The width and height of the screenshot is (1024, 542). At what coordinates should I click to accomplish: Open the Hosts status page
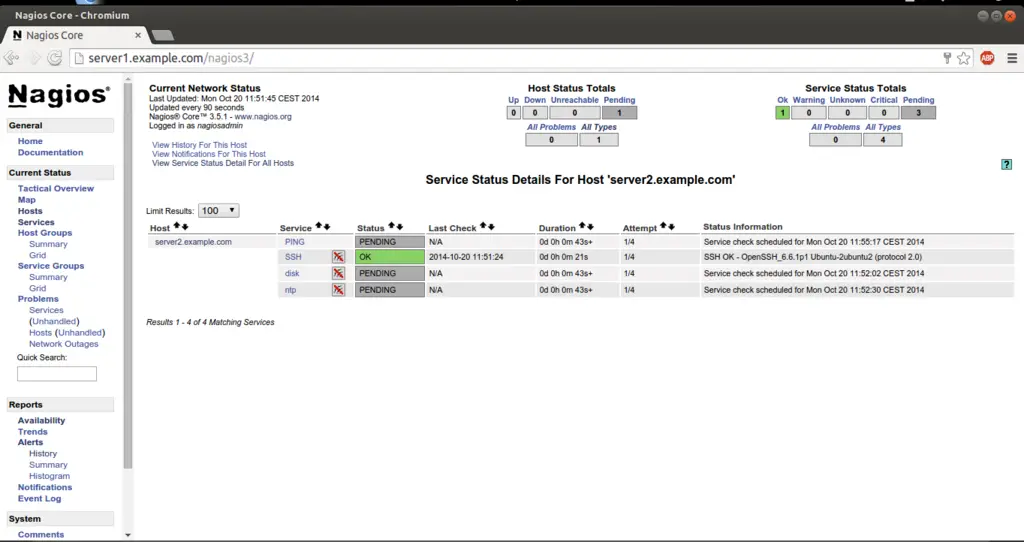click(x=30, y=211)
